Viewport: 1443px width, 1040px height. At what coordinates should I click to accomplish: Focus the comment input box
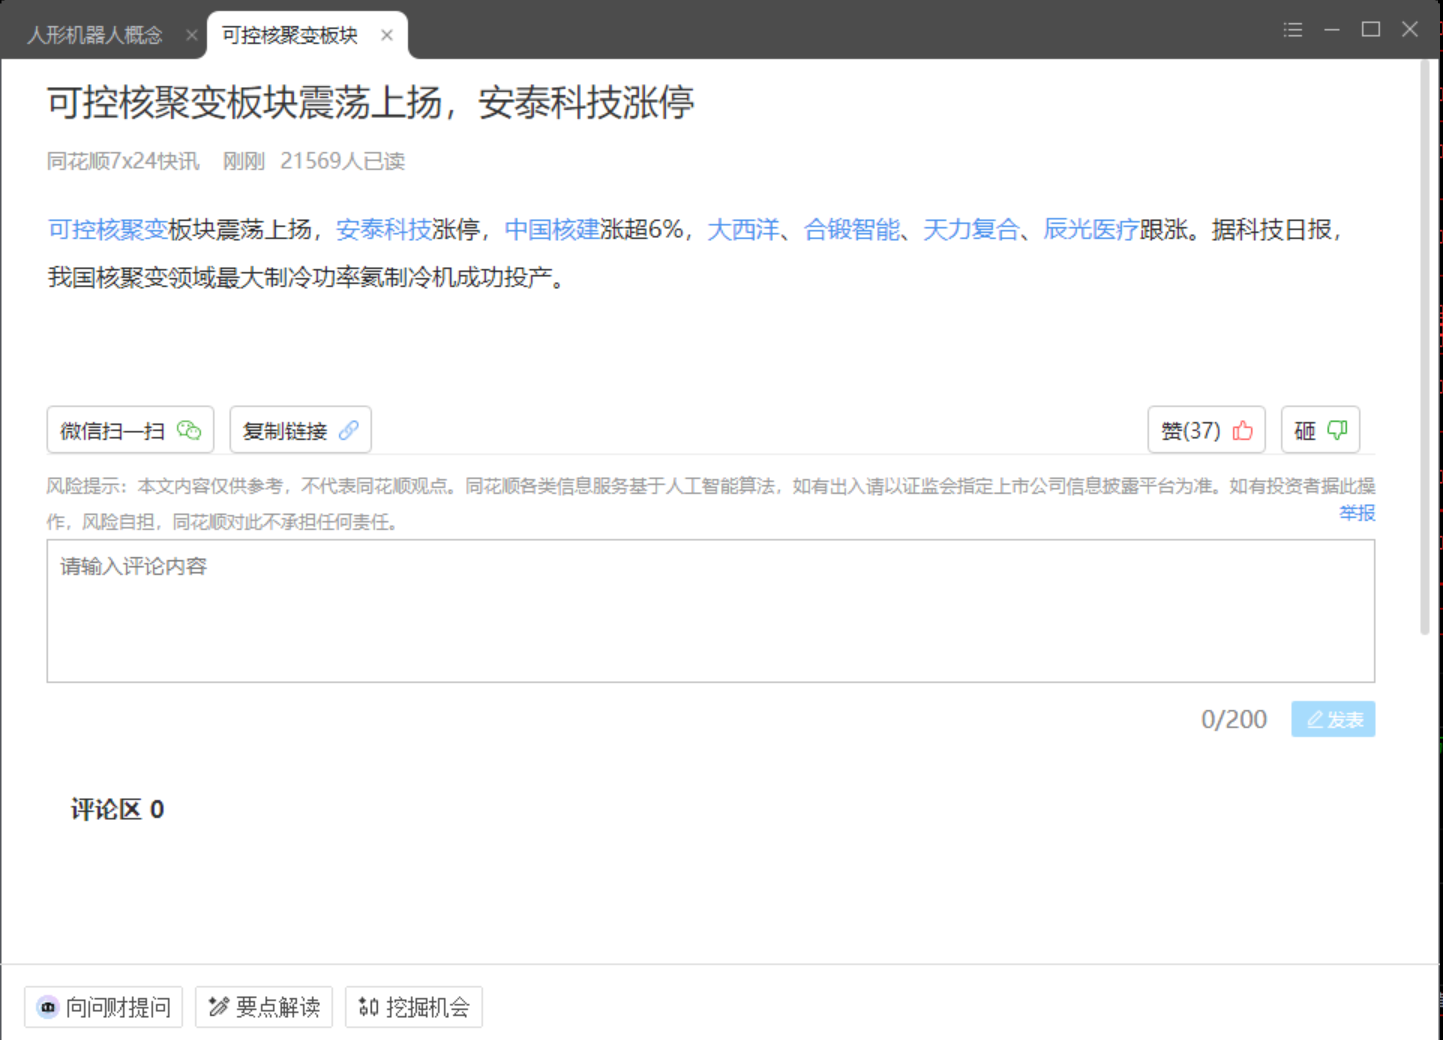point(711,611)
